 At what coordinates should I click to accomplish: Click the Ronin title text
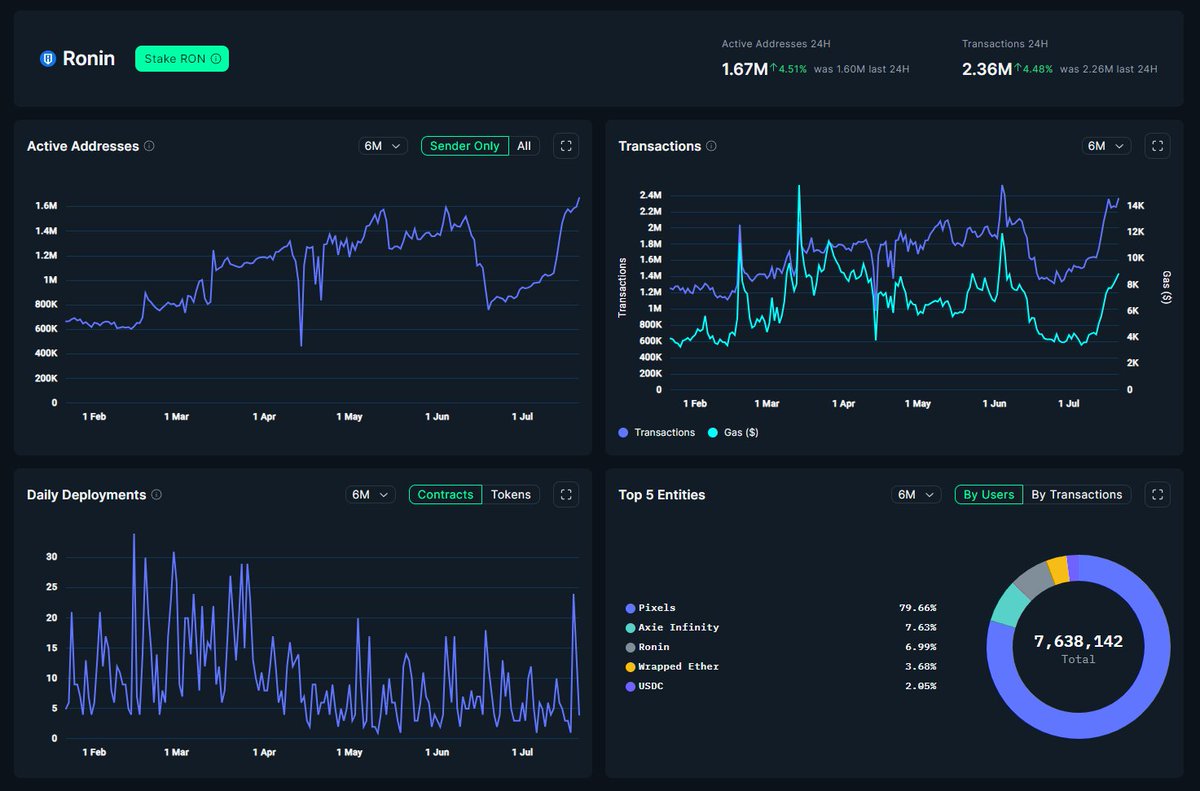[x=89, y=59]
